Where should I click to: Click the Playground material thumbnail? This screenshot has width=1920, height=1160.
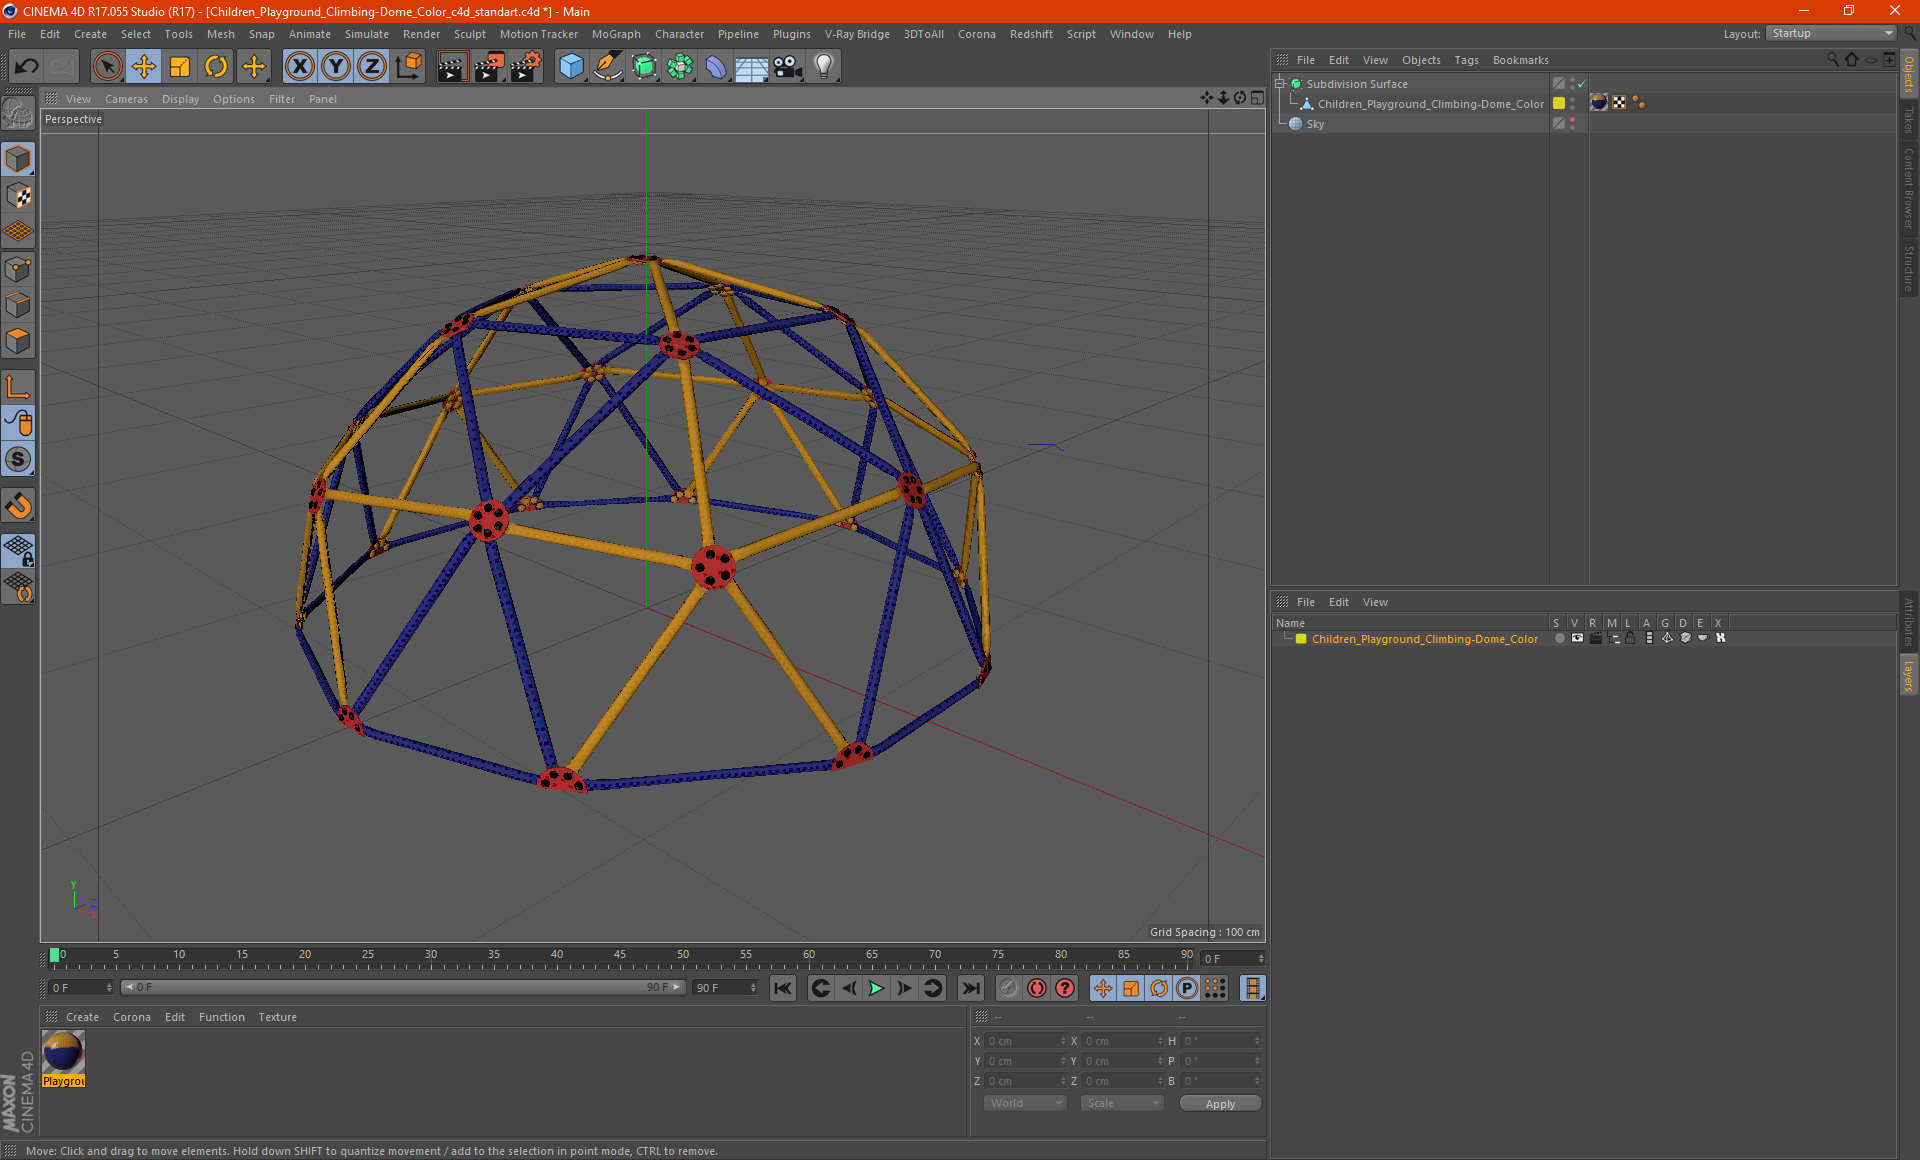[64, 1053]
